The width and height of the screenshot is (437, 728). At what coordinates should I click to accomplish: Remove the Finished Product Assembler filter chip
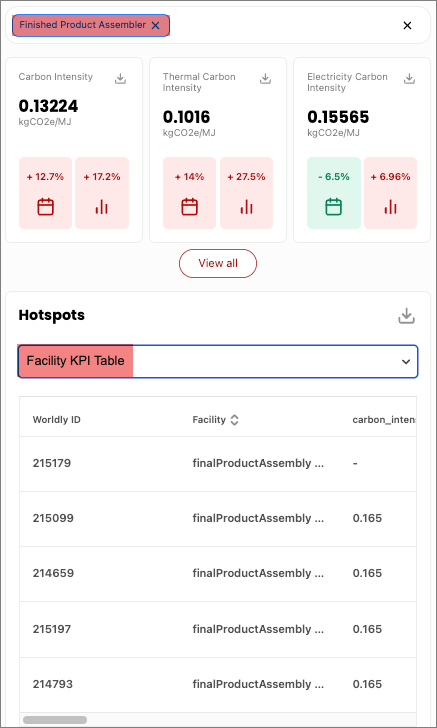point(156,26)
